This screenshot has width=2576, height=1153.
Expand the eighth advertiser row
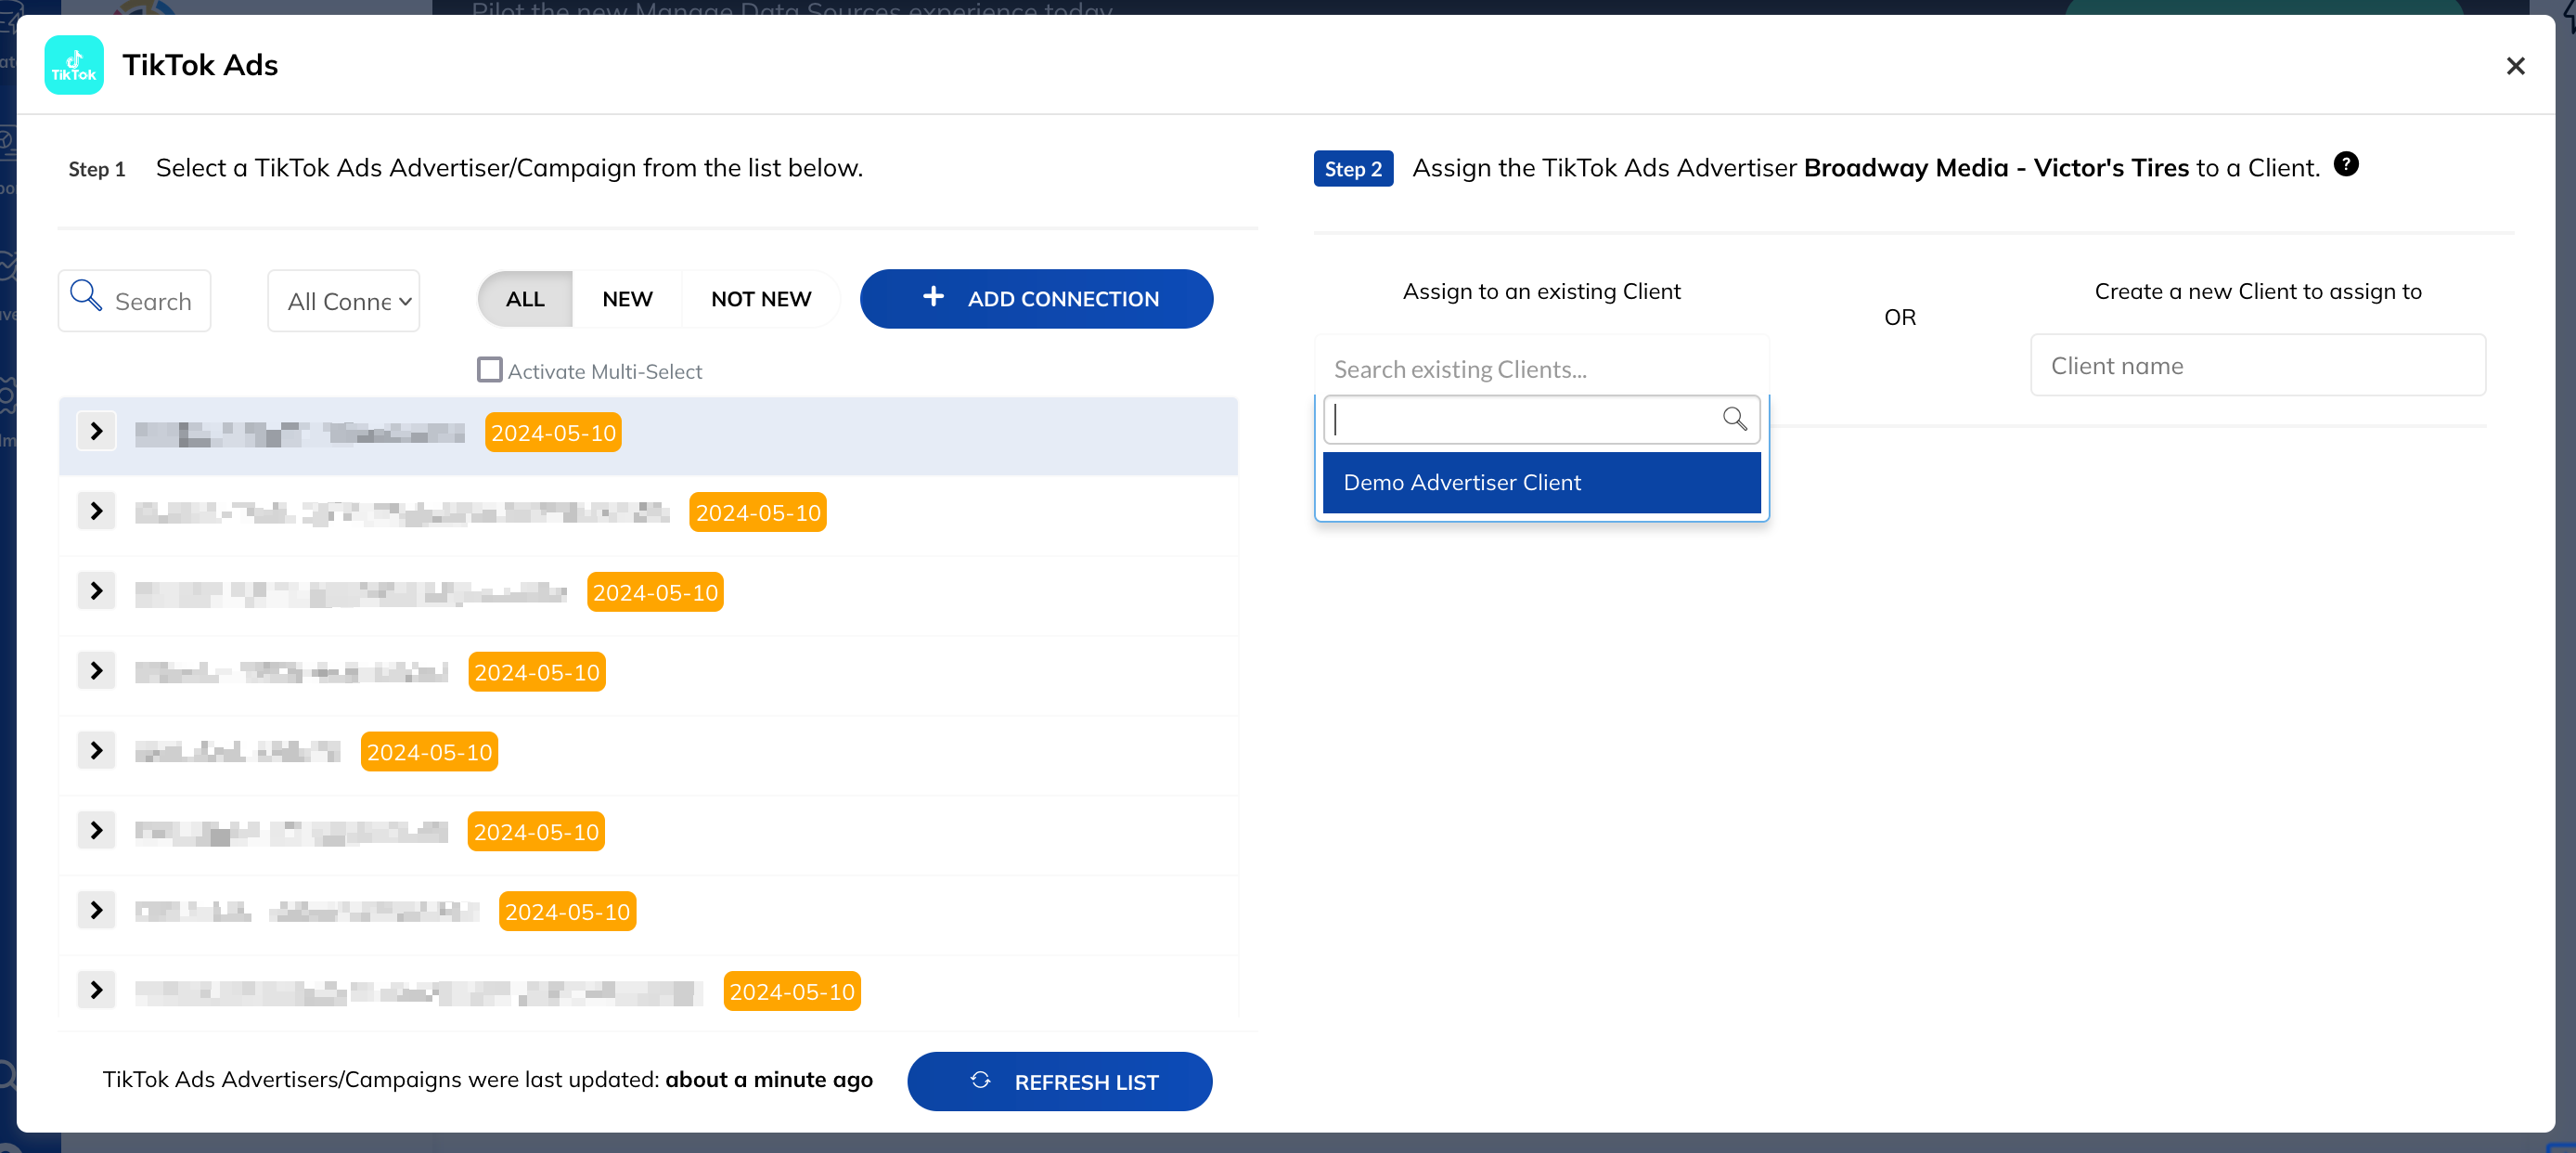pos(96,990)
